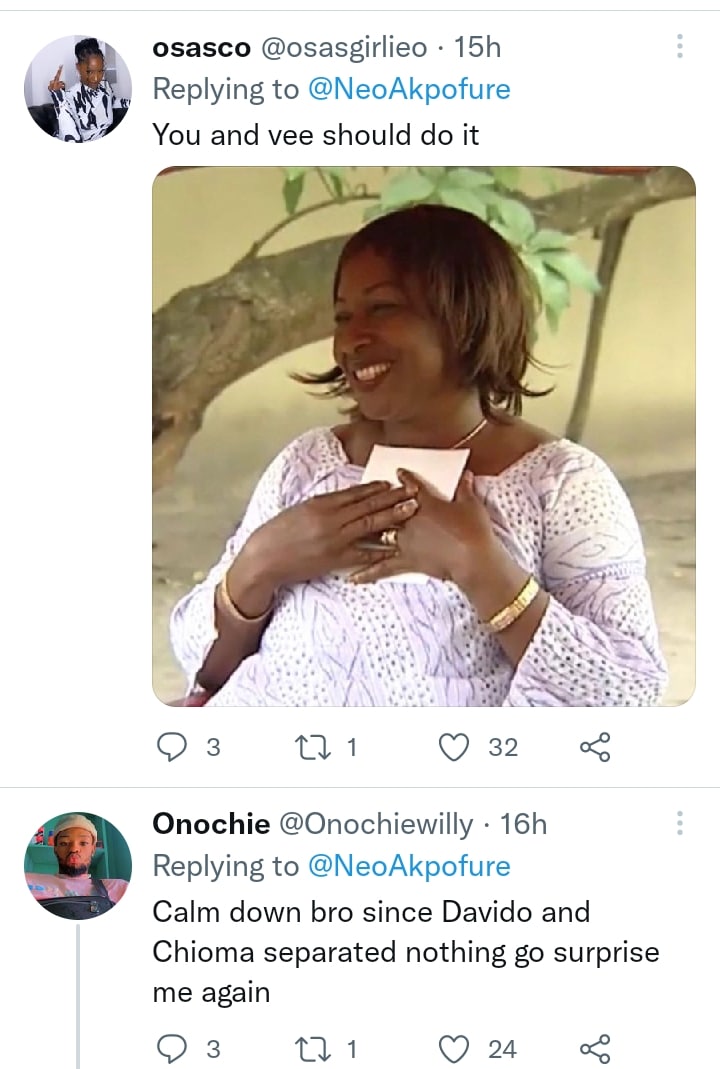
Task: Like Onochie's tweet with the heart icon
Action: pos(455,1049)
